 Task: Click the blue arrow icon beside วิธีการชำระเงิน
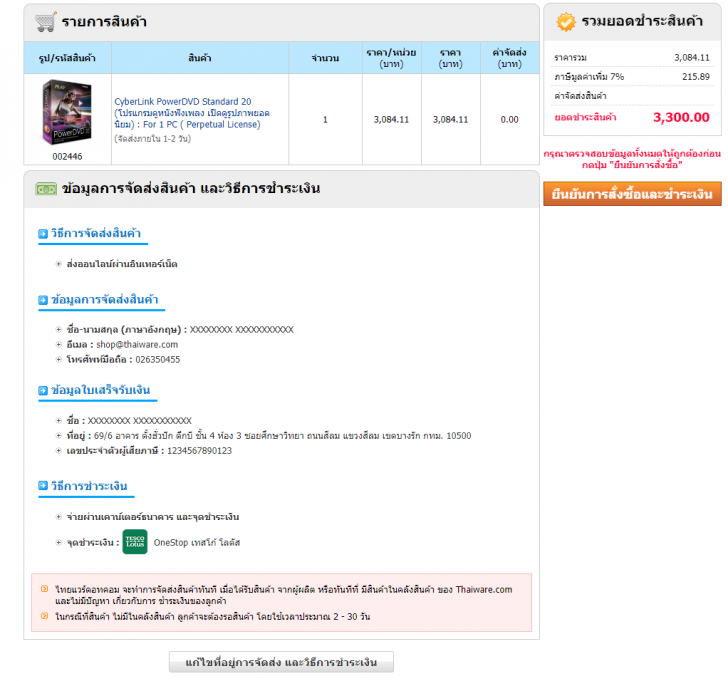click(x=43, y=486)
